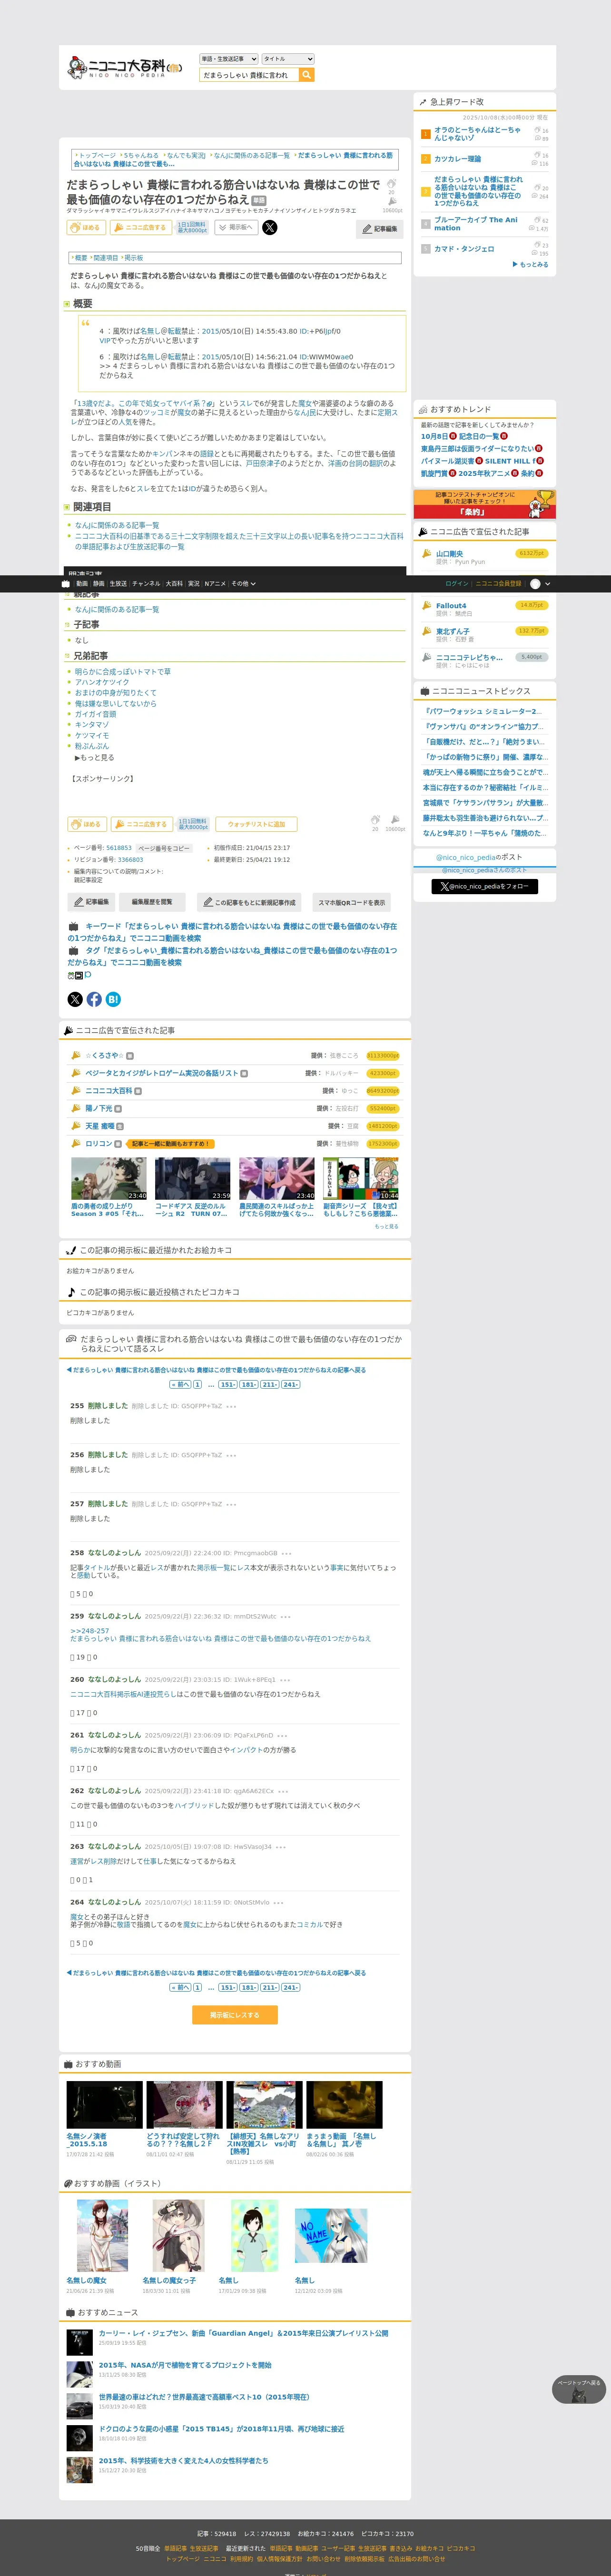This screenshot has width=611, height=2576.
Task: Click the 掲示板へ button
Action: (x=235, y=228)
